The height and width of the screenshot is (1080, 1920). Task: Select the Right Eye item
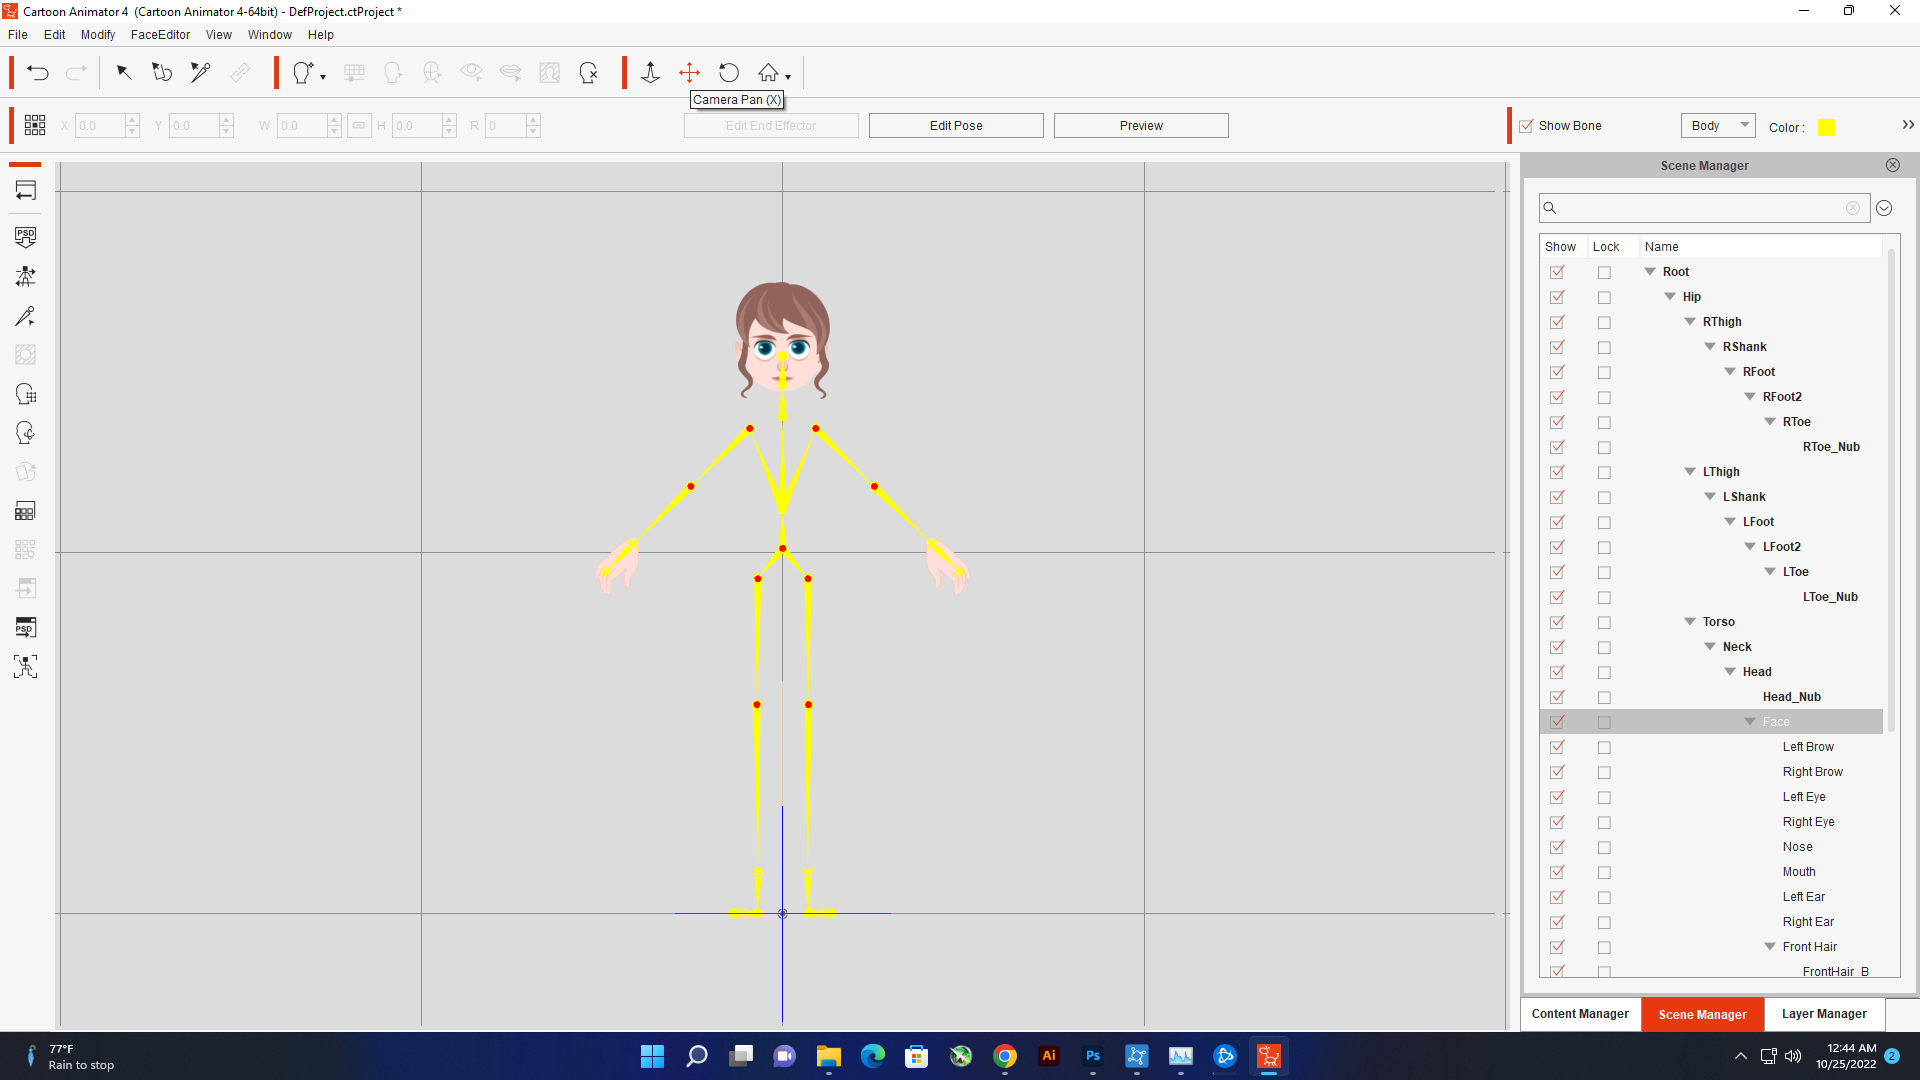[1808, 822]
